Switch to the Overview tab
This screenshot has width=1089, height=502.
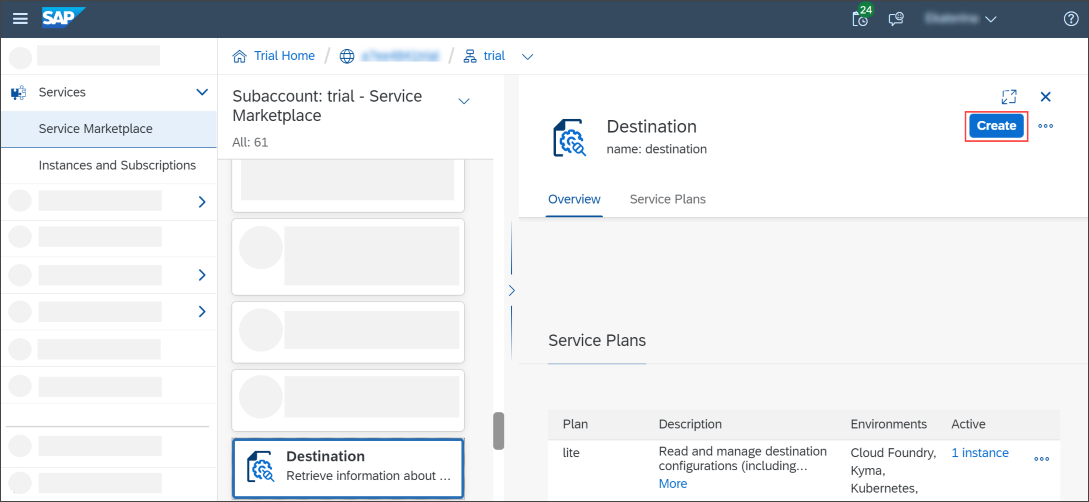(574, 199)
